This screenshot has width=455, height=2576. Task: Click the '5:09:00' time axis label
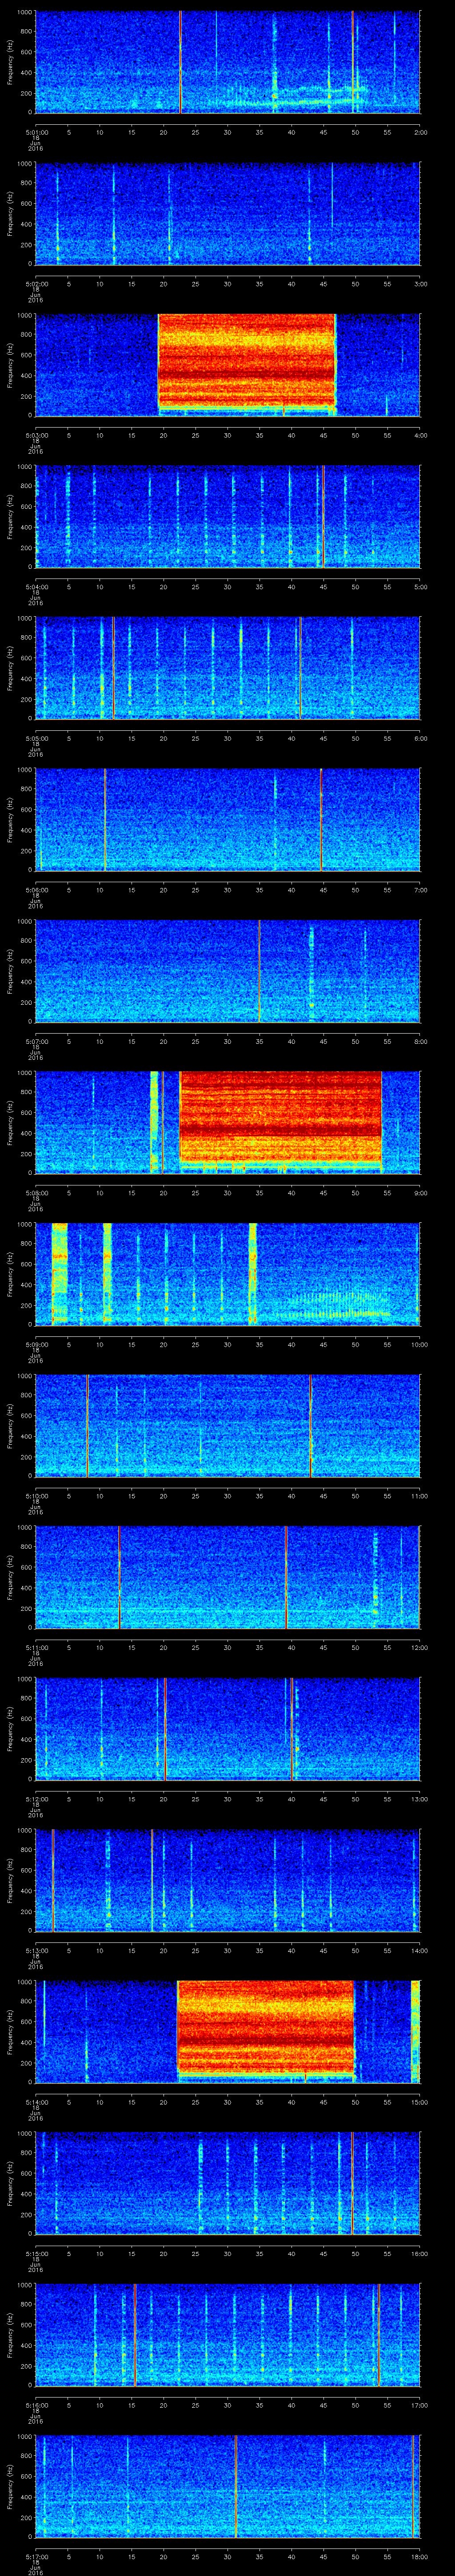36,1343
